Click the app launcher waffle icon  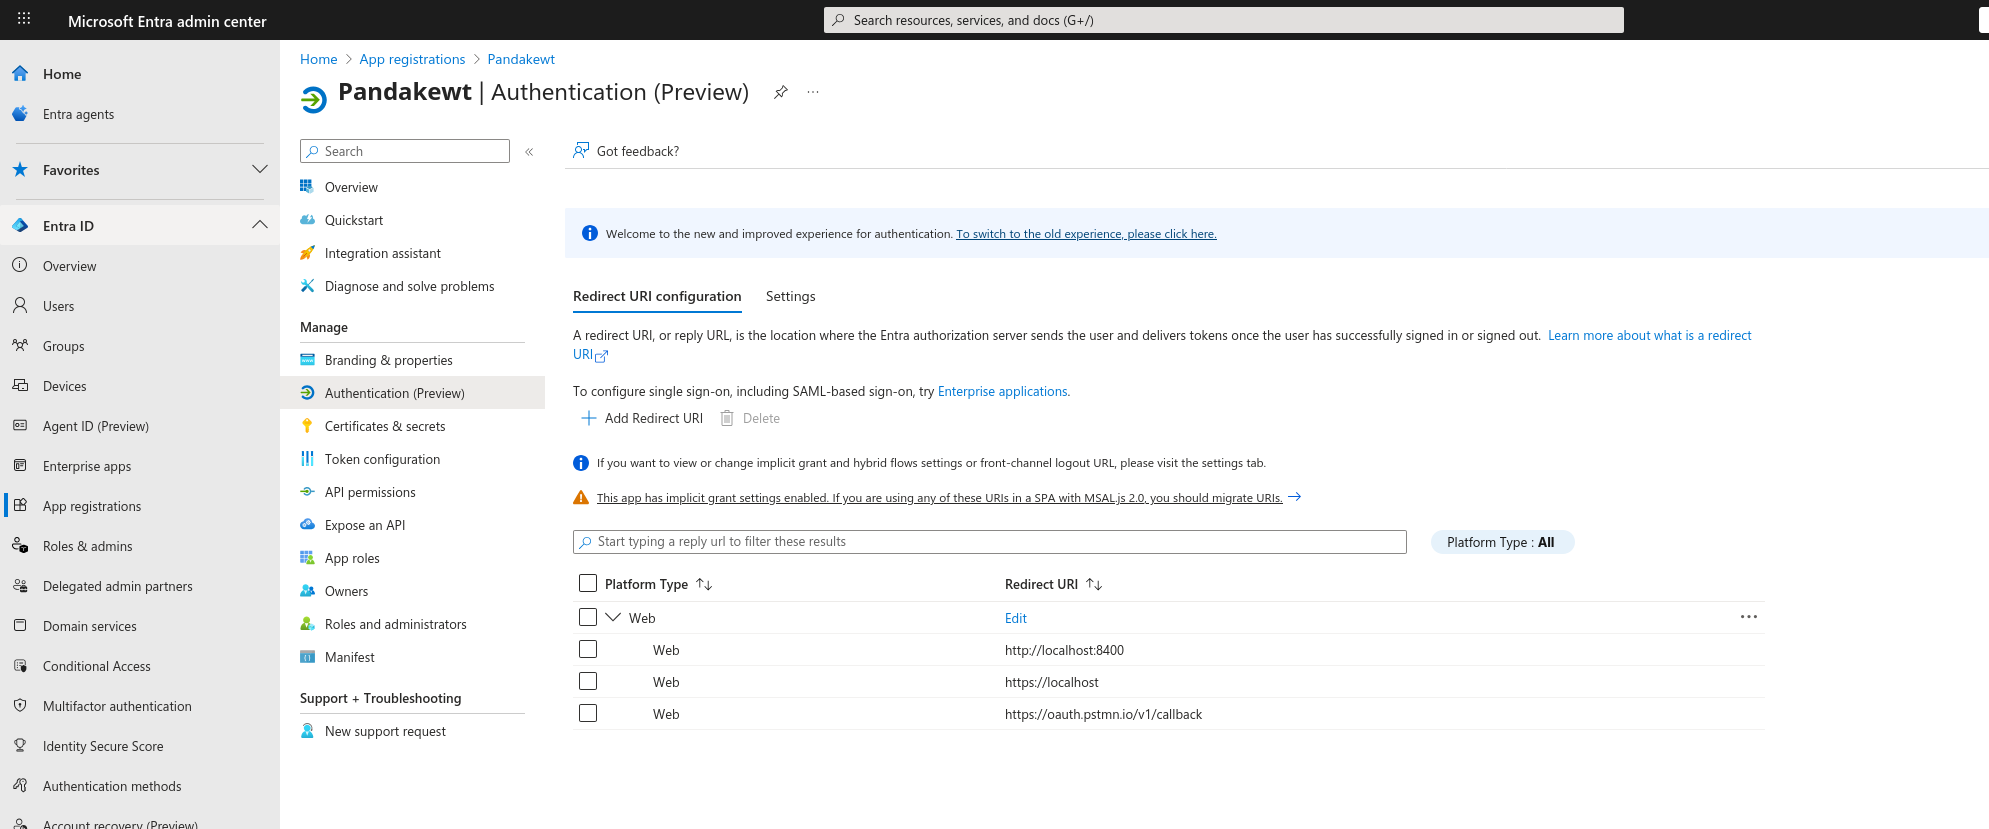pyautogui.click(x=24, y=19)
